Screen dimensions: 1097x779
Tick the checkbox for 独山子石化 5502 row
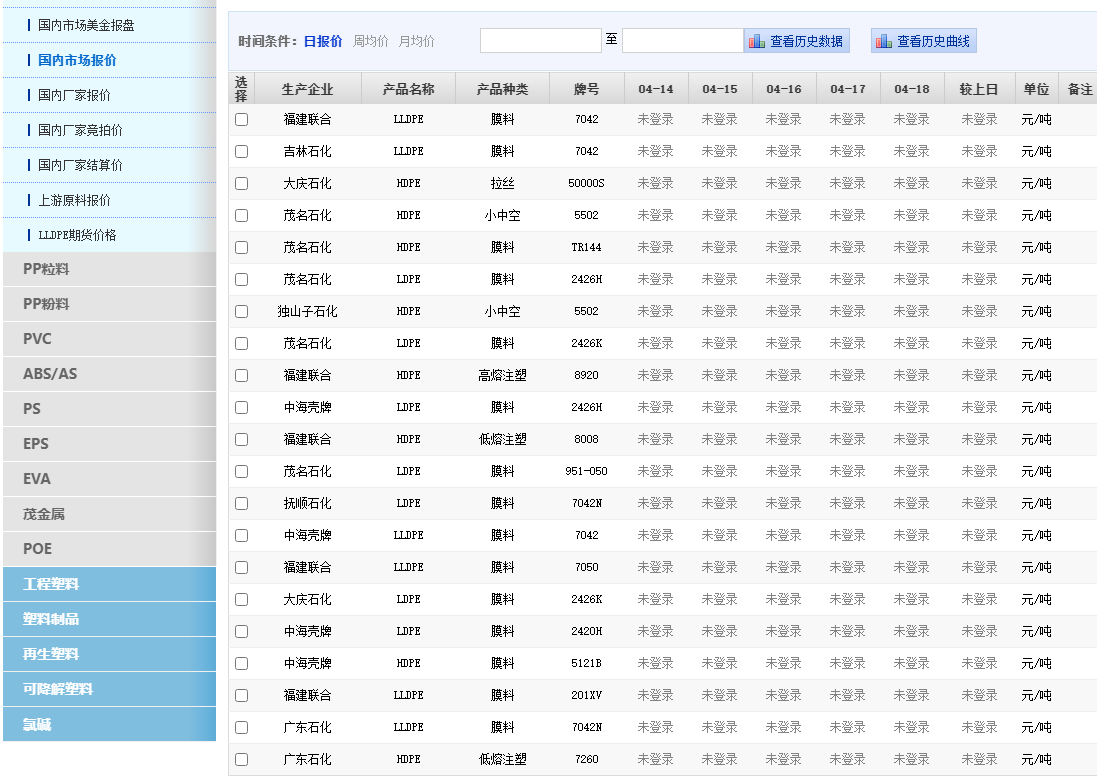(x=241, y=312)
